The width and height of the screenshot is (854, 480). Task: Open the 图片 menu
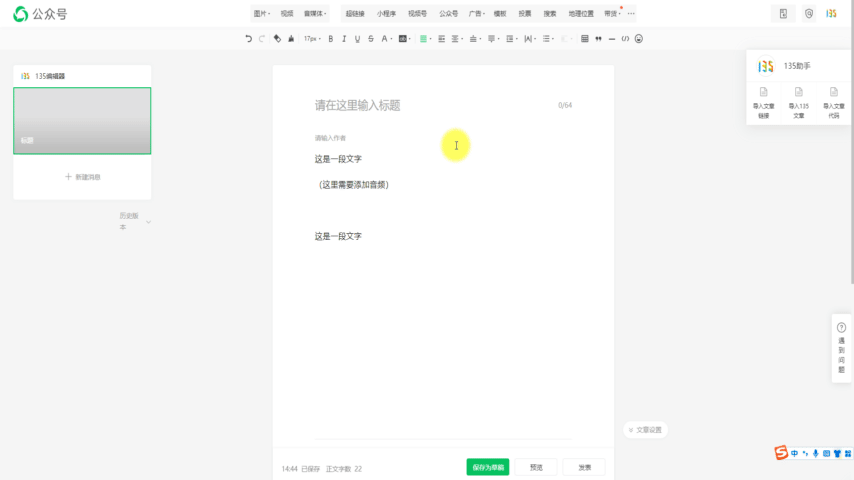tap(262, 14)
